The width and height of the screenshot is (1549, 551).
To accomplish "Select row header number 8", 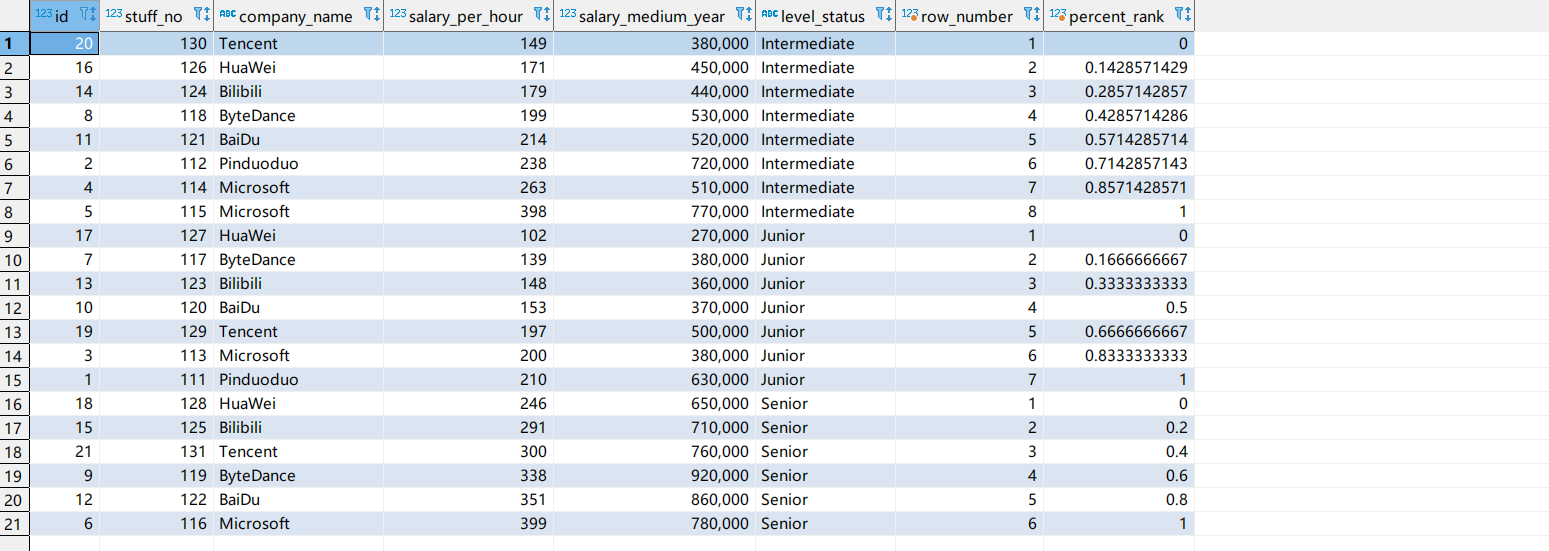I will 15,211.
